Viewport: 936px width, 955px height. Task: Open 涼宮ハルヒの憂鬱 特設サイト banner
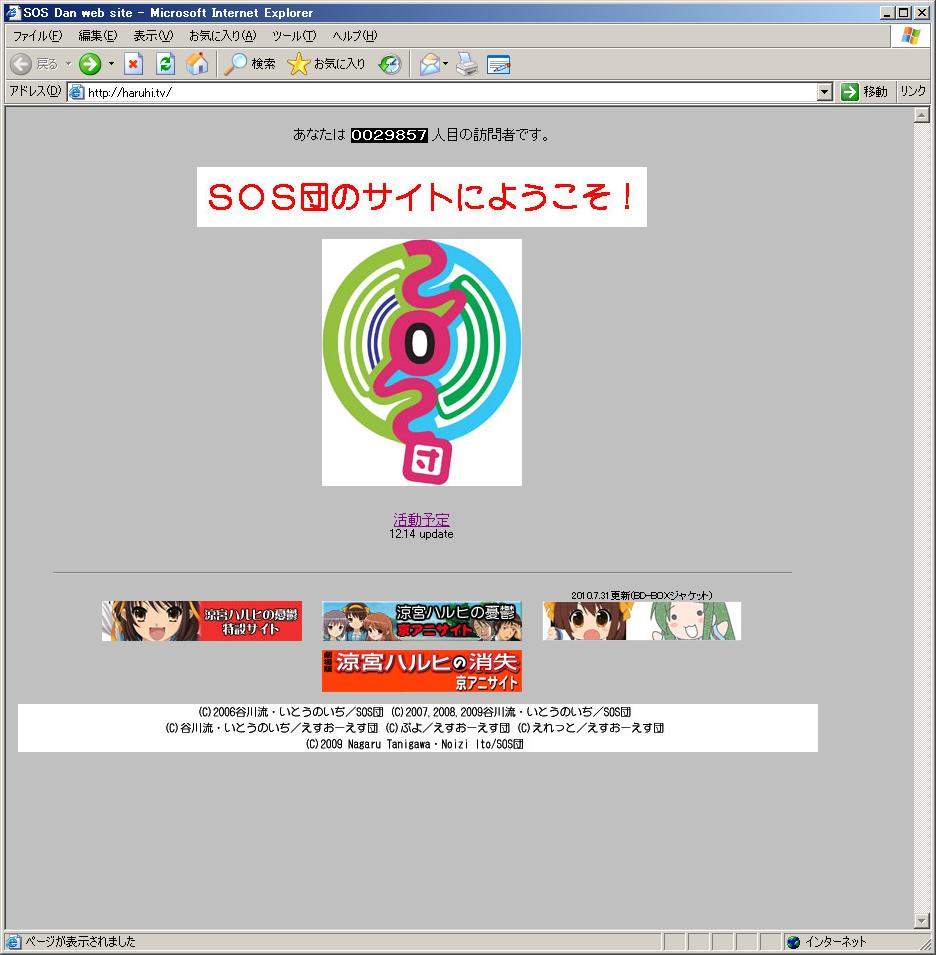pos(202,621)
